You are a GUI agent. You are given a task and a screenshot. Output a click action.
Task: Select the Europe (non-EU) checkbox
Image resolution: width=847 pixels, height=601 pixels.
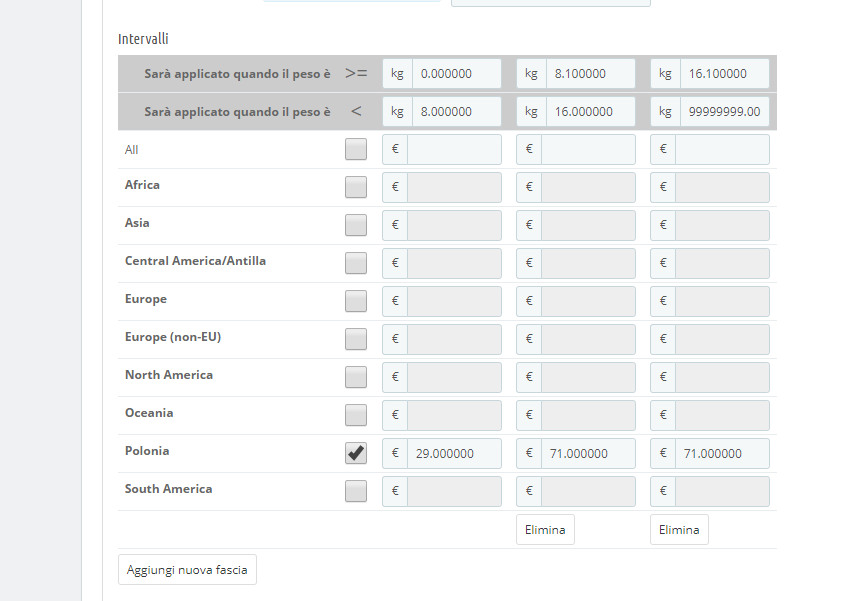[x=356, y=339]
